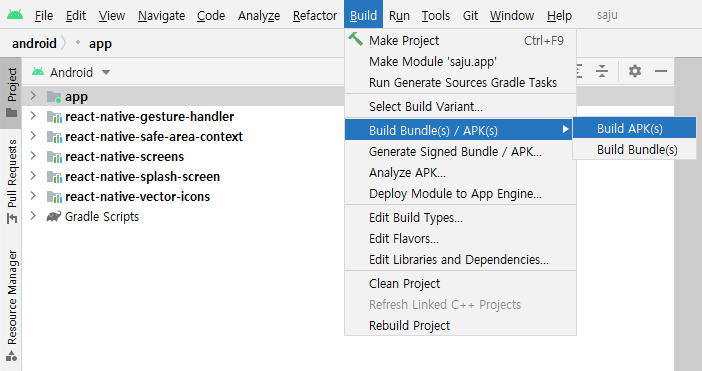Hide the Project panel with minus icon
This screenshot has height=371, width=702.
661,71
